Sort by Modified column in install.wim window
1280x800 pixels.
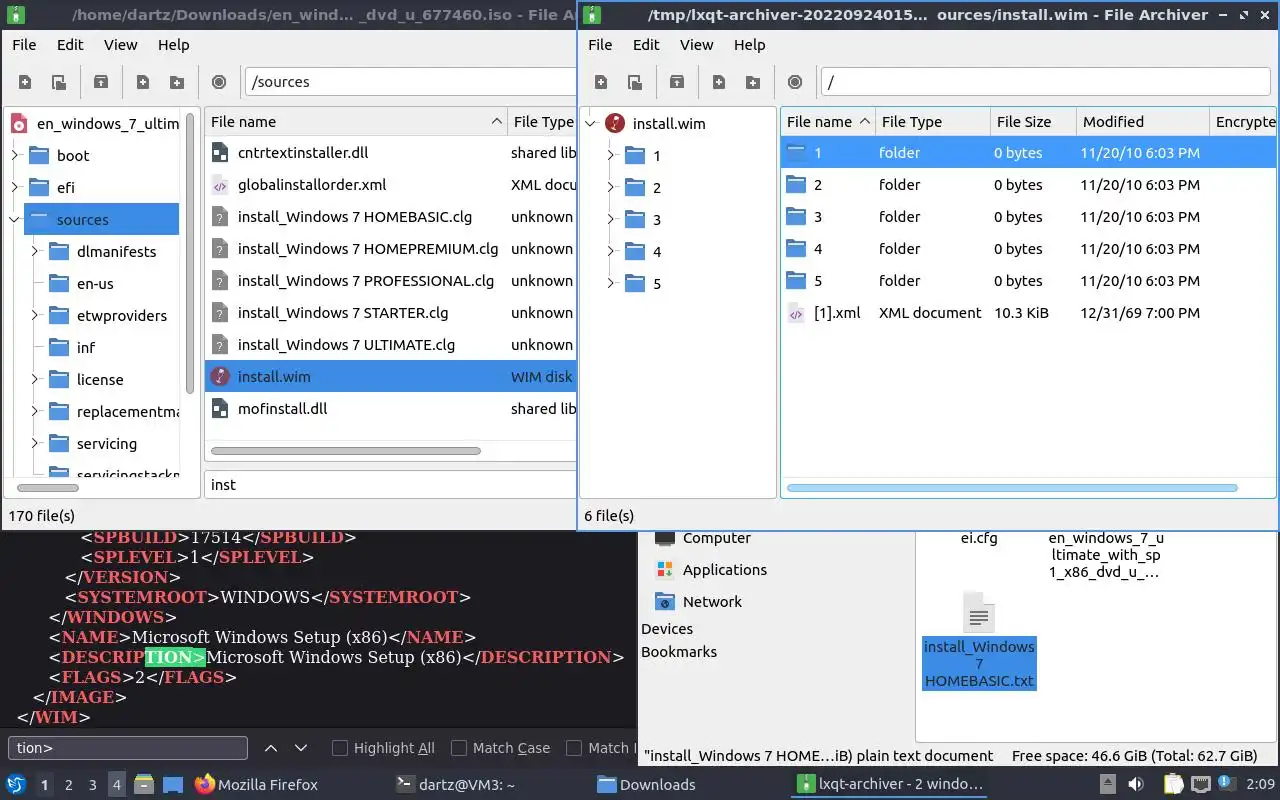(x=1143, y=122)
